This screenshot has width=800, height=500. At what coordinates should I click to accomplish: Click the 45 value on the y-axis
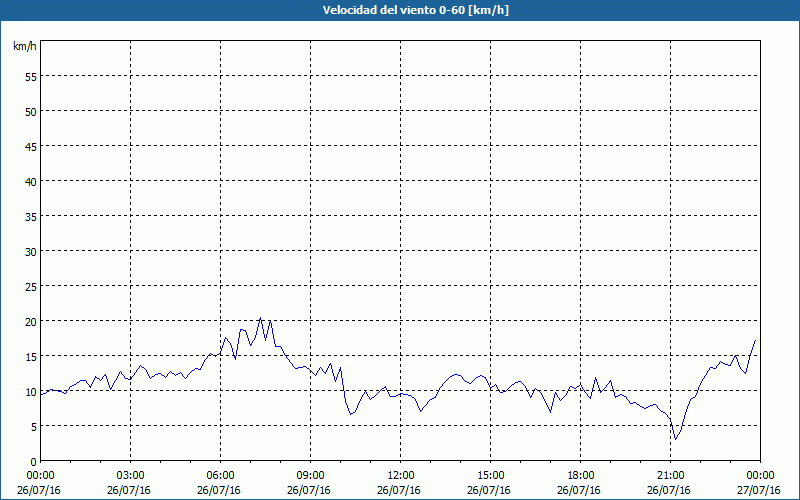click(x=31, y=147)
